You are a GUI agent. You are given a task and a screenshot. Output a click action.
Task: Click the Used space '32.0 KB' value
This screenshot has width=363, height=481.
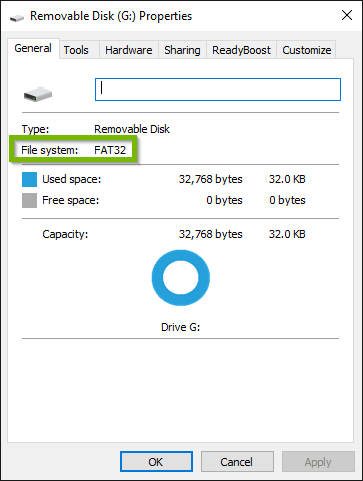pyautogui.click(x=287, y=179)
